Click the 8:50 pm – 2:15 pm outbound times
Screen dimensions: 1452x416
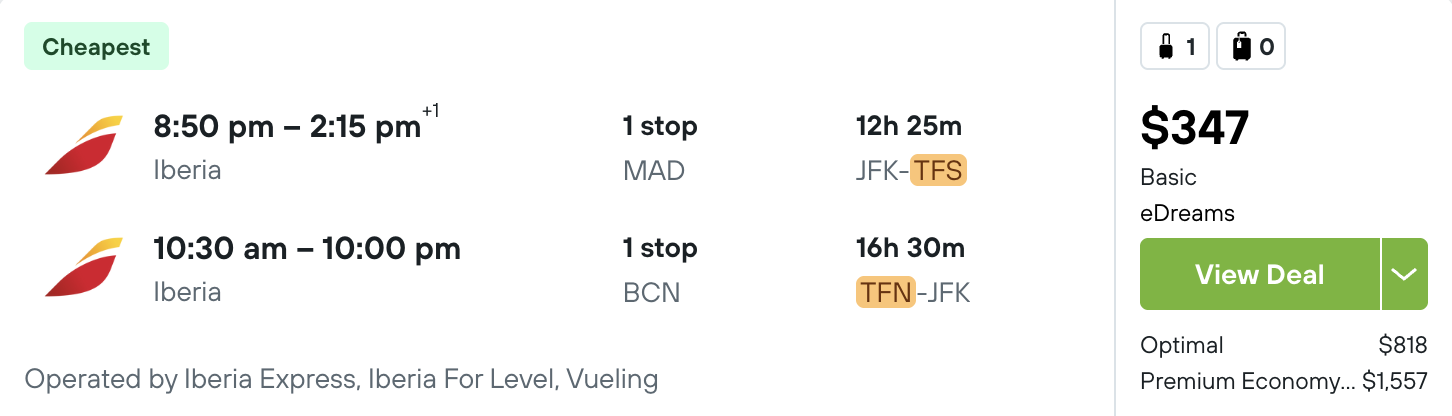click(x=288, y=127)
